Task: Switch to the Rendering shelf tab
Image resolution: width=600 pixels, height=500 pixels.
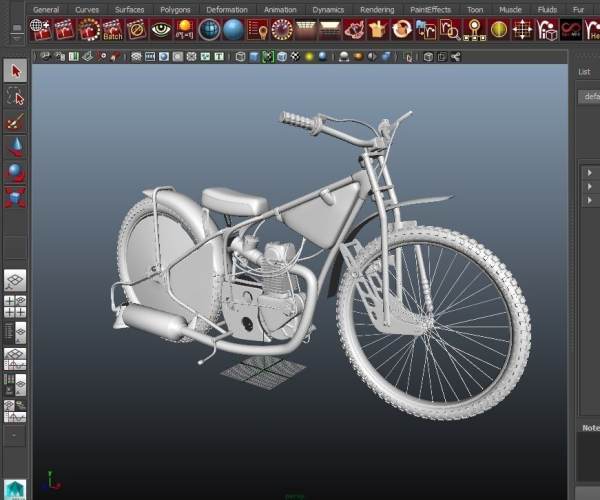Action: pos(377,10)
